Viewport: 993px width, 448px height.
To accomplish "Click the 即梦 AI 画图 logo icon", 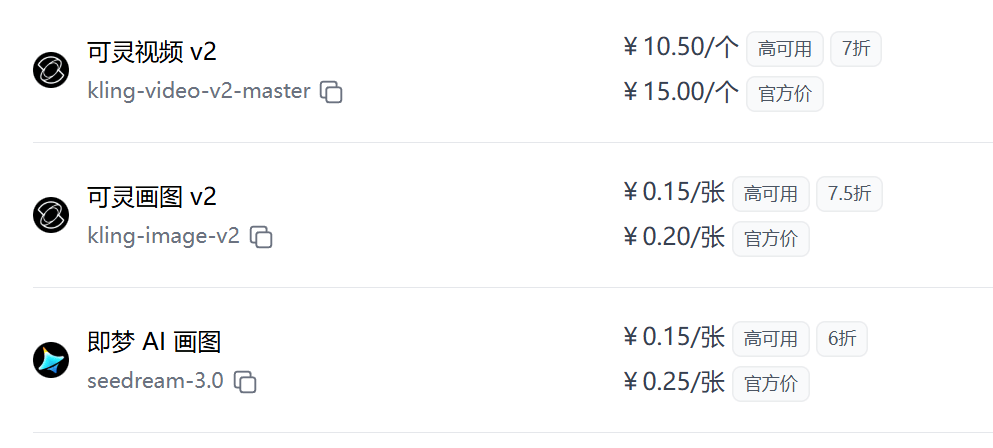I will coord(51,360).
